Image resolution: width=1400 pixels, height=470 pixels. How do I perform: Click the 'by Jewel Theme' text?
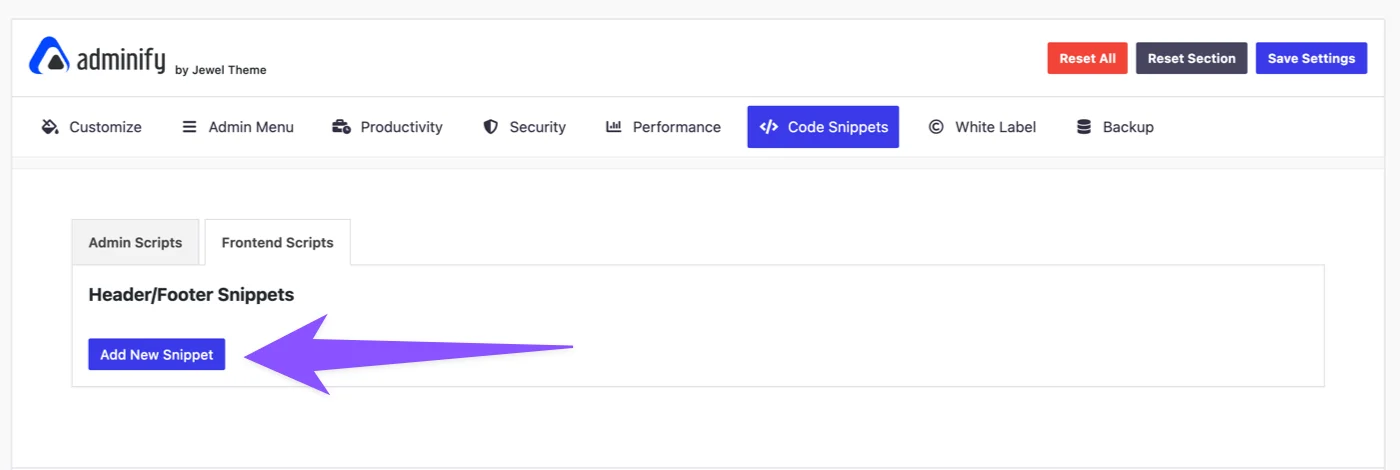tap(220, 70)
